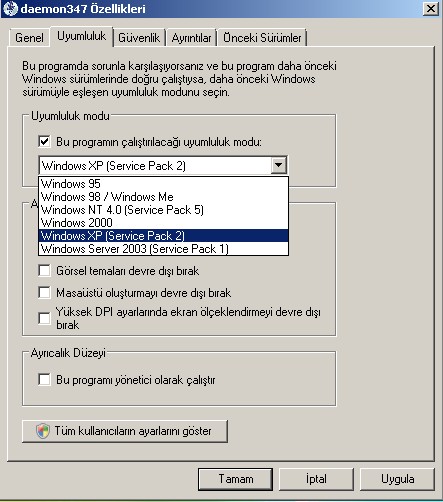Switch to the Genel tab
Screen dimensions: 443x502
pos(29,38)
